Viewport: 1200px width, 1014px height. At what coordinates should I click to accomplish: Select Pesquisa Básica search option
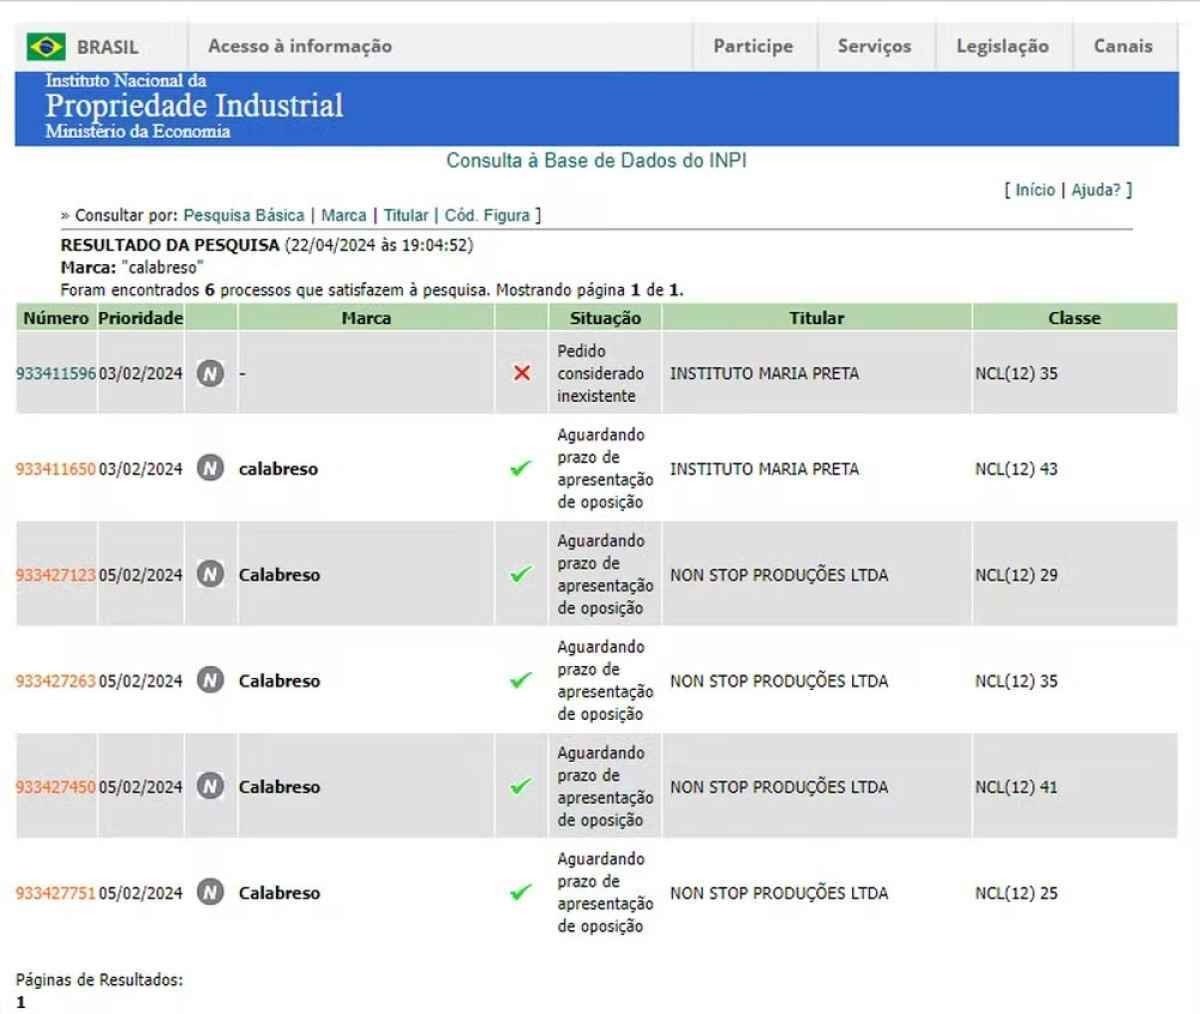(244, 215)
